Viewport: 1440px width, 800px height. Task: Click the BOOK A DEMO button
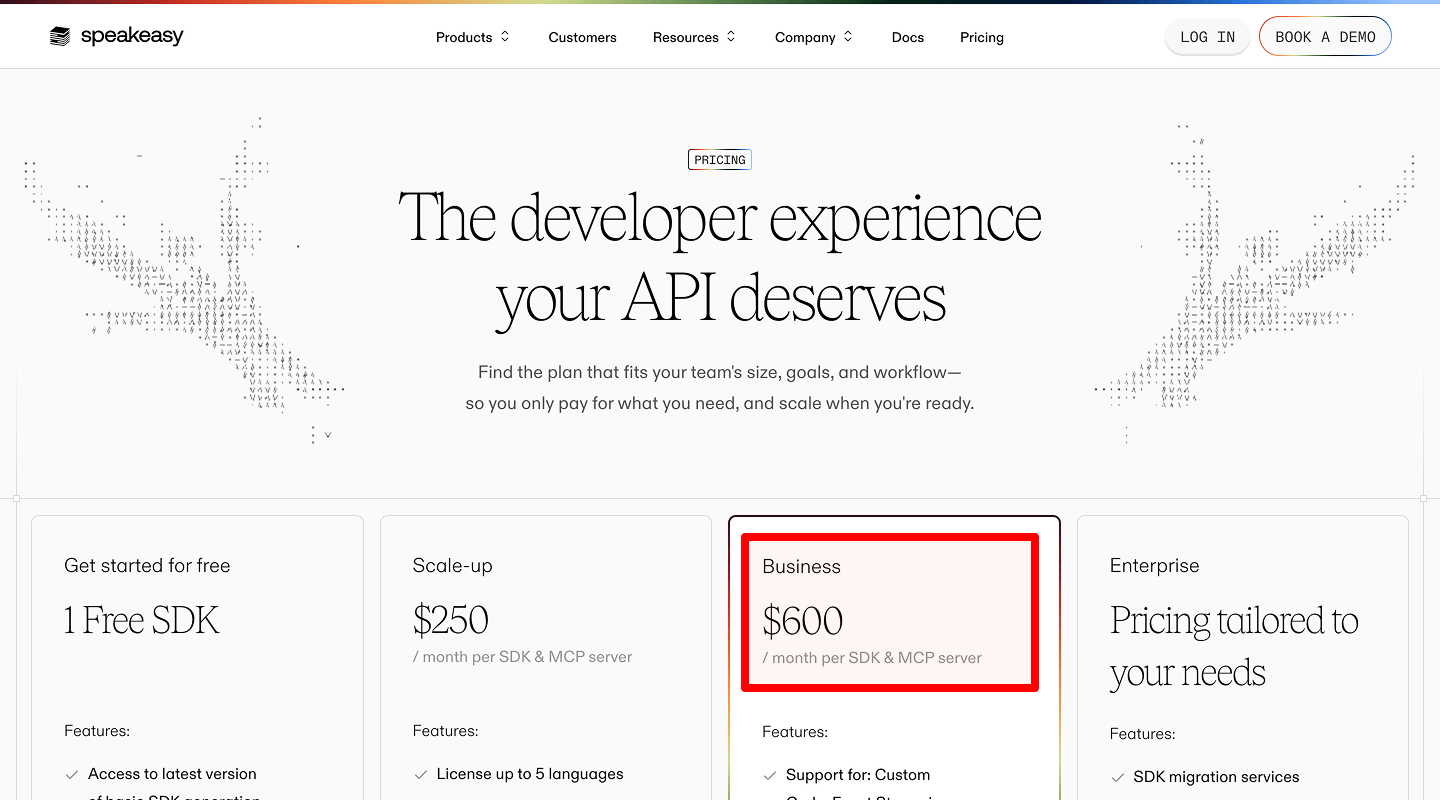coord(1324,36)
